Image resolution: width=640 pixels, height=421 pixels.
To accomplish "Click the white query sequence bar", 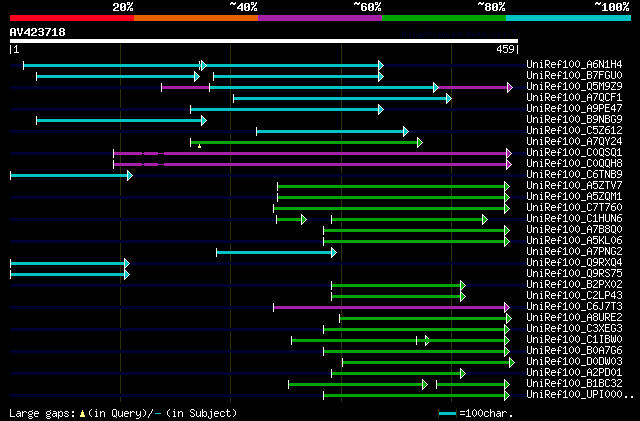I will (x=264, y=41).
